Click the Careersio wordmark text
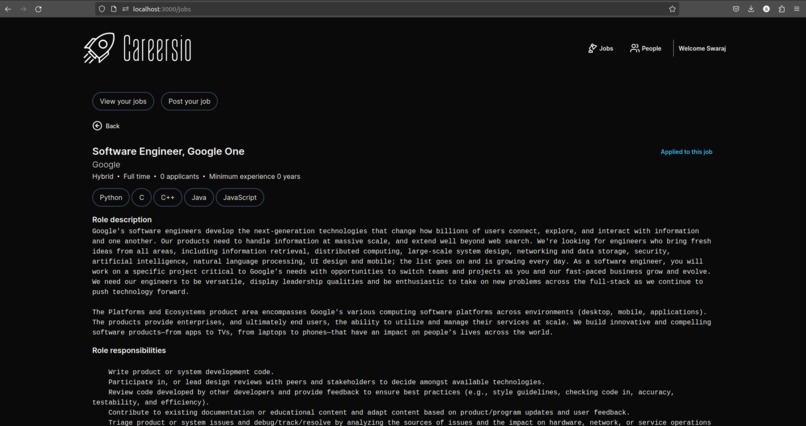Image resolution: width=806 pixels, height=426 pixels. 157,49
